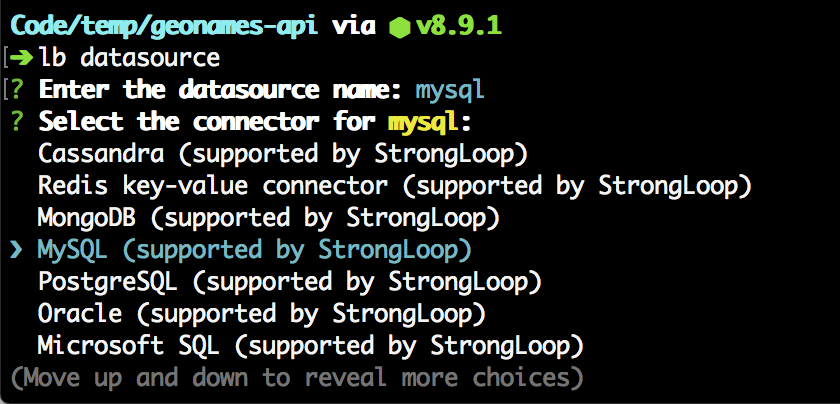This screenshot has height=404, width=840.
Task: Click the yellow mysql name in connector prompt
Action: point(424,123)
